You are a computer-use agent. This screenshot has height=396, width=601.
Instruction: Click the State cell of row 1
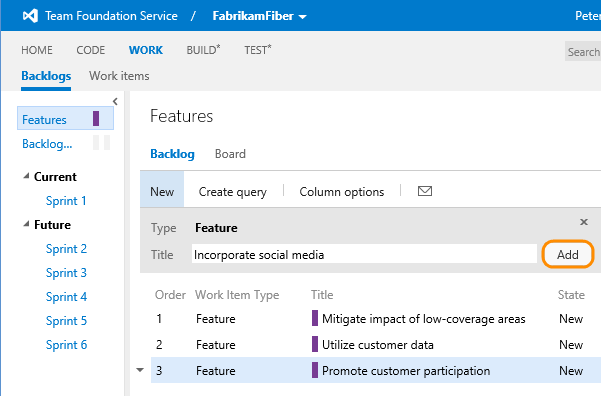571,319
